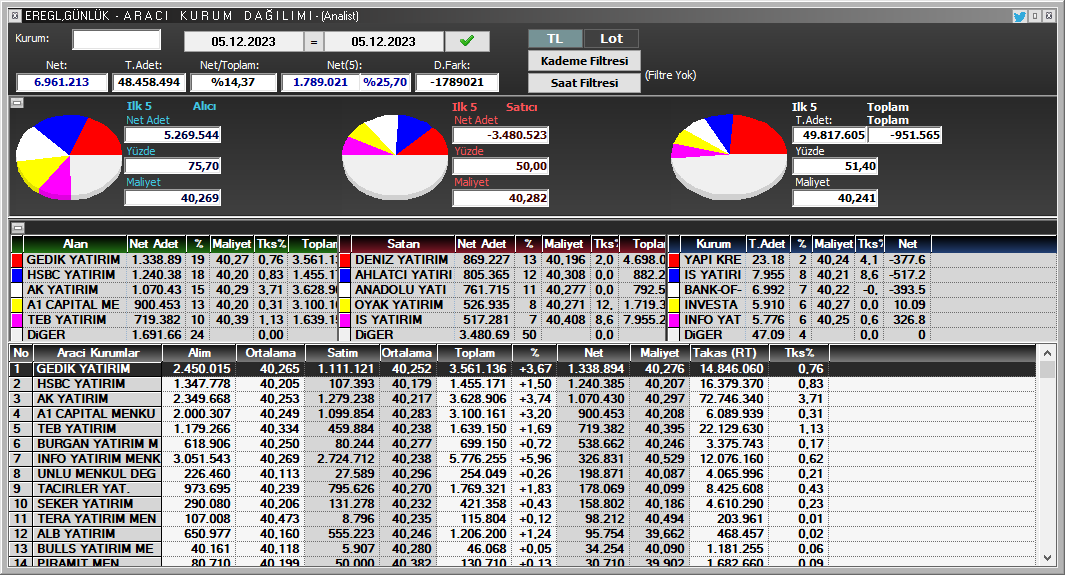Click the restore window icon beside Twitter
Screen dimensions: 1065x575
(1035, 16)
